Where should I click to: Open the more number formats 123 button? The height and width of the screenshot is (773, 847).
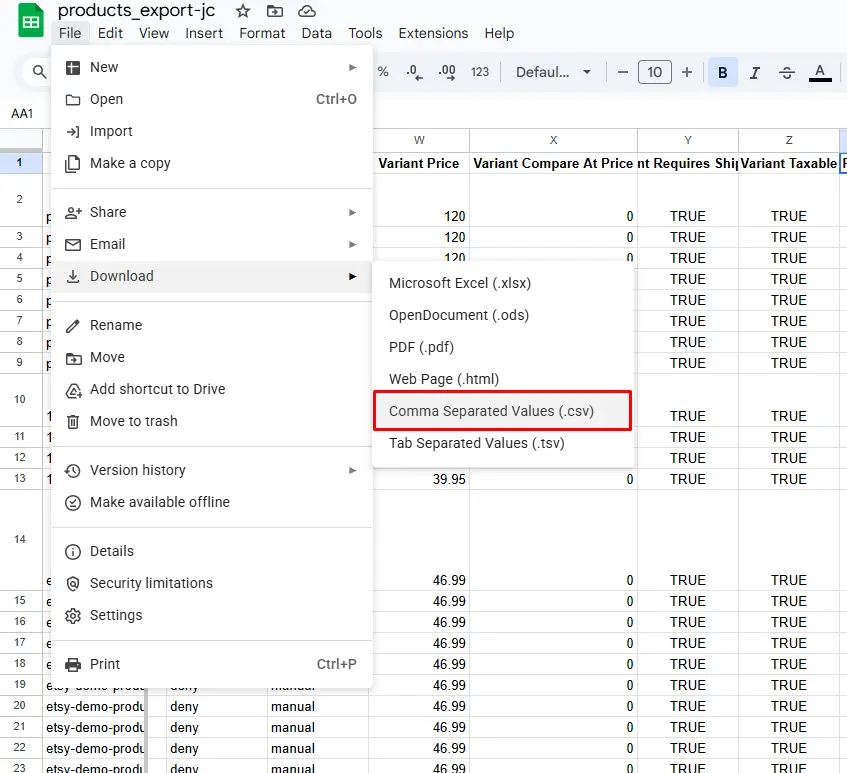480,72
